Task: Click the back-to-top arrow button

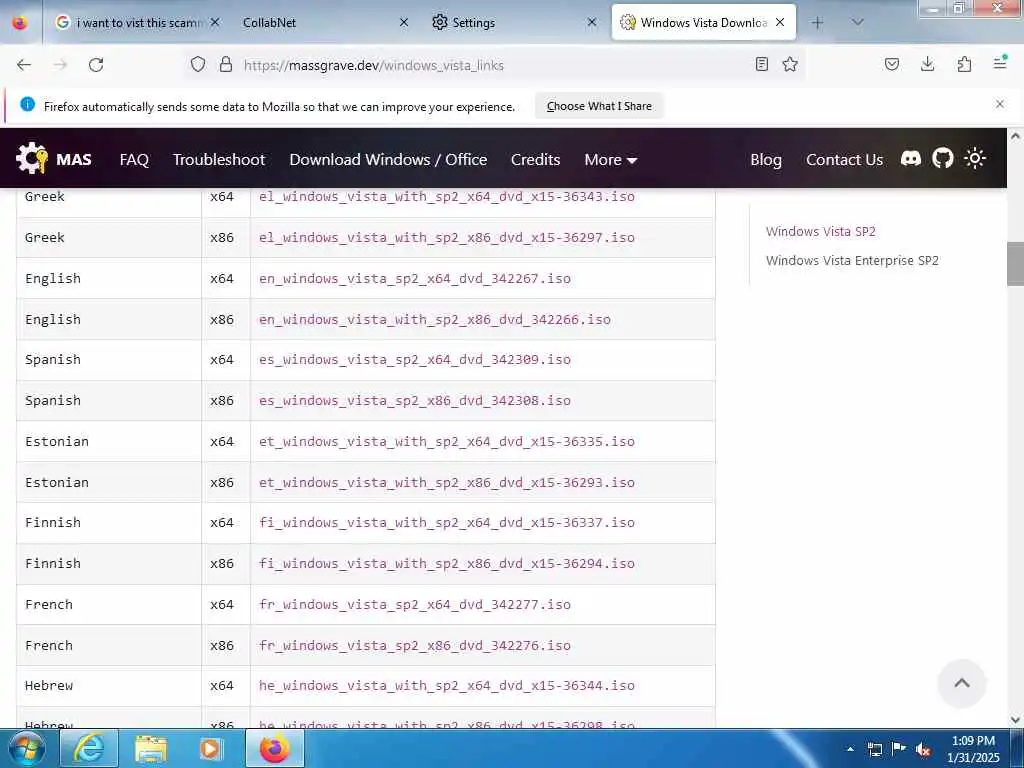Action: (961, 683)
